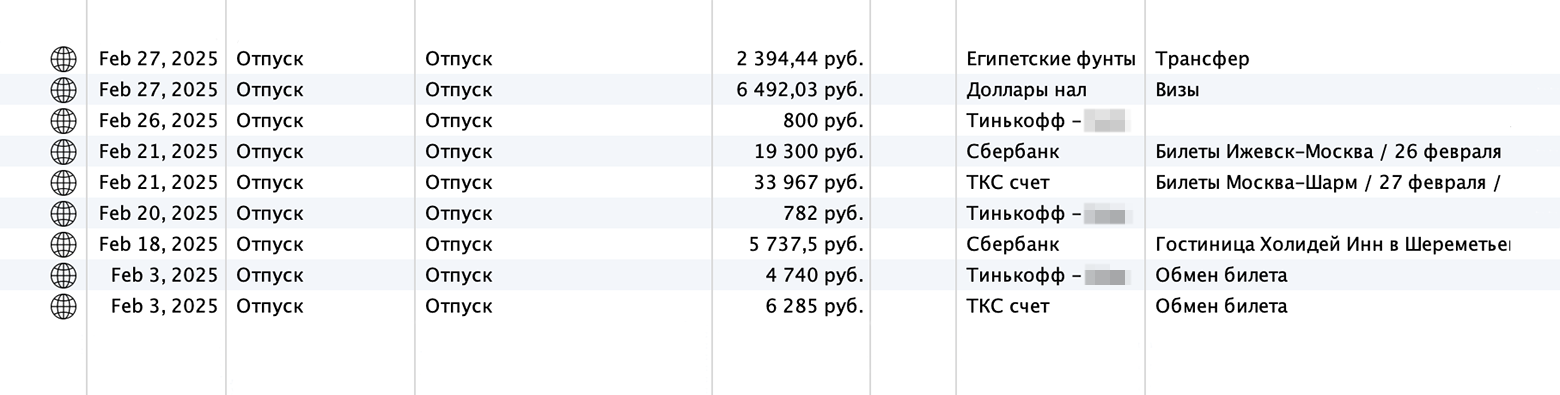Click globe icon in 33 967 руб. row
The height and width of the screenshot is (395, 1560).
pos(63,183)
